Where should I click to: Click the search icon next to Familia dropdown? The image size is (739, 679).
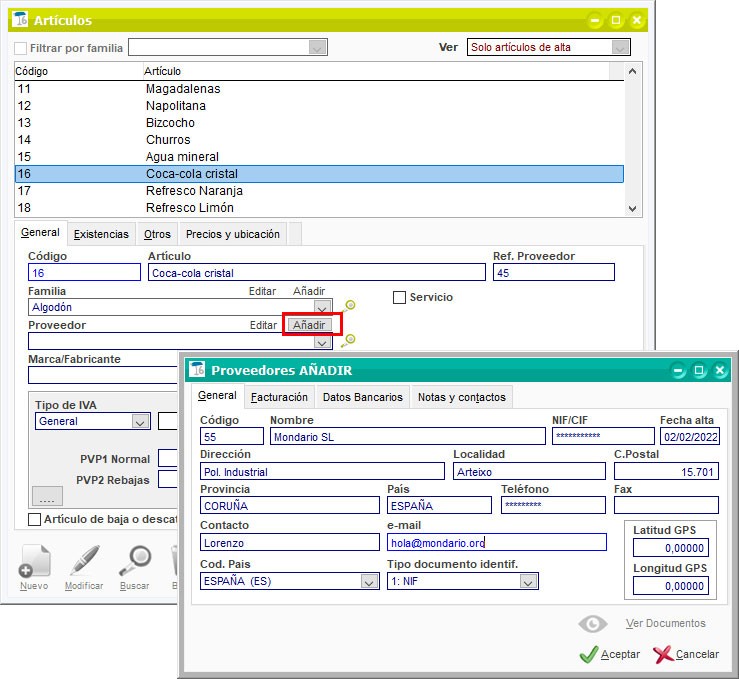(348, 306)
